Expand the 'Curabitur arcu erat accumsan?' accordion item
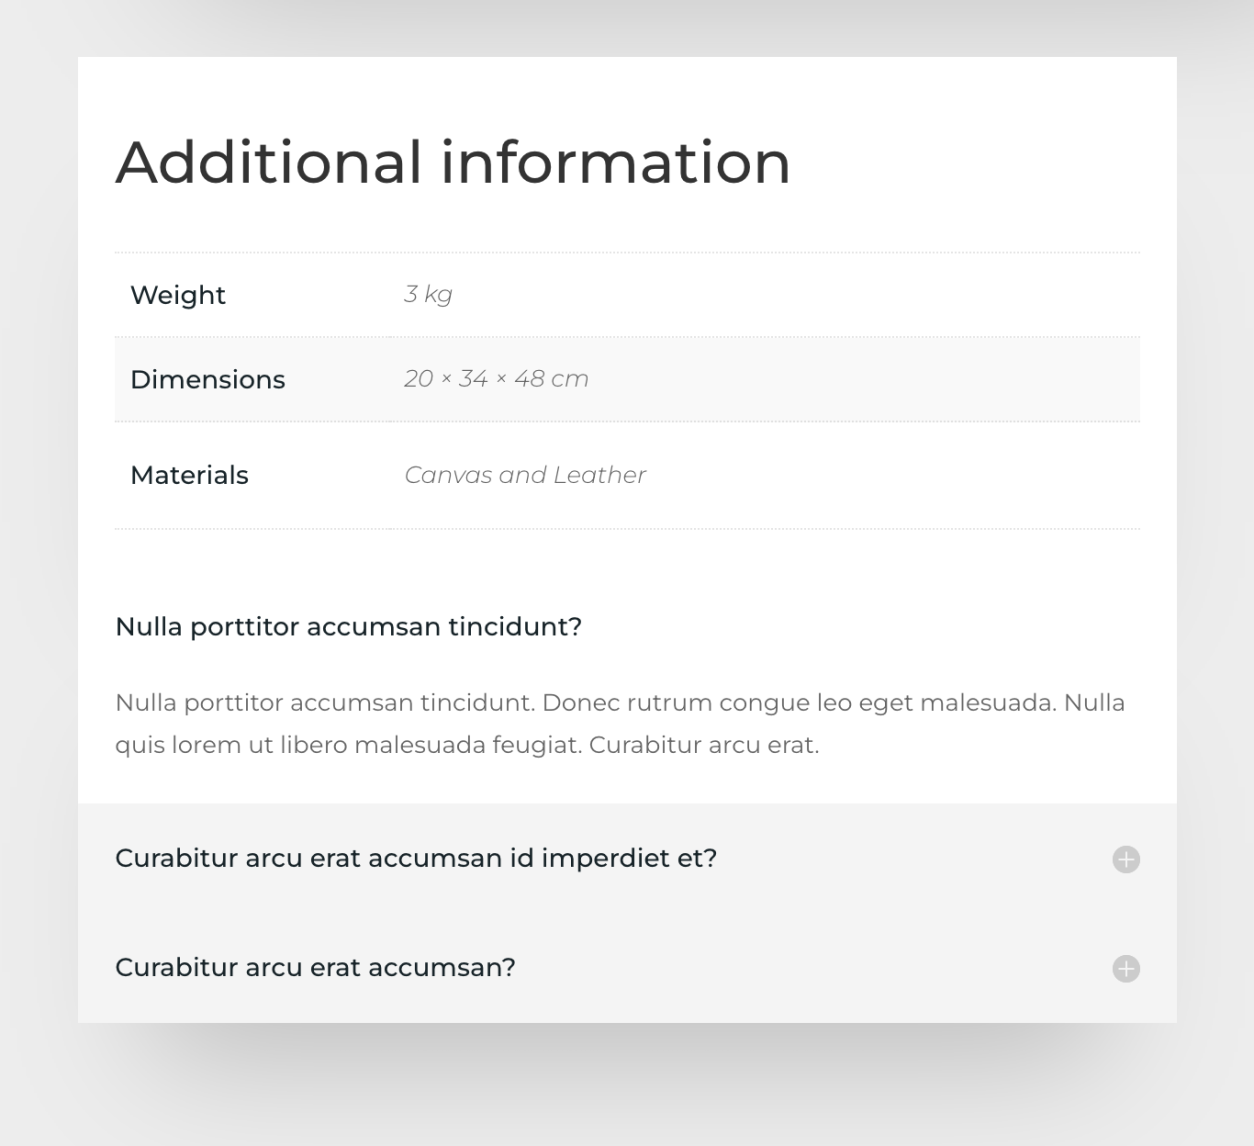This screenshot has height=1146, width=1254. coord(315,968)
